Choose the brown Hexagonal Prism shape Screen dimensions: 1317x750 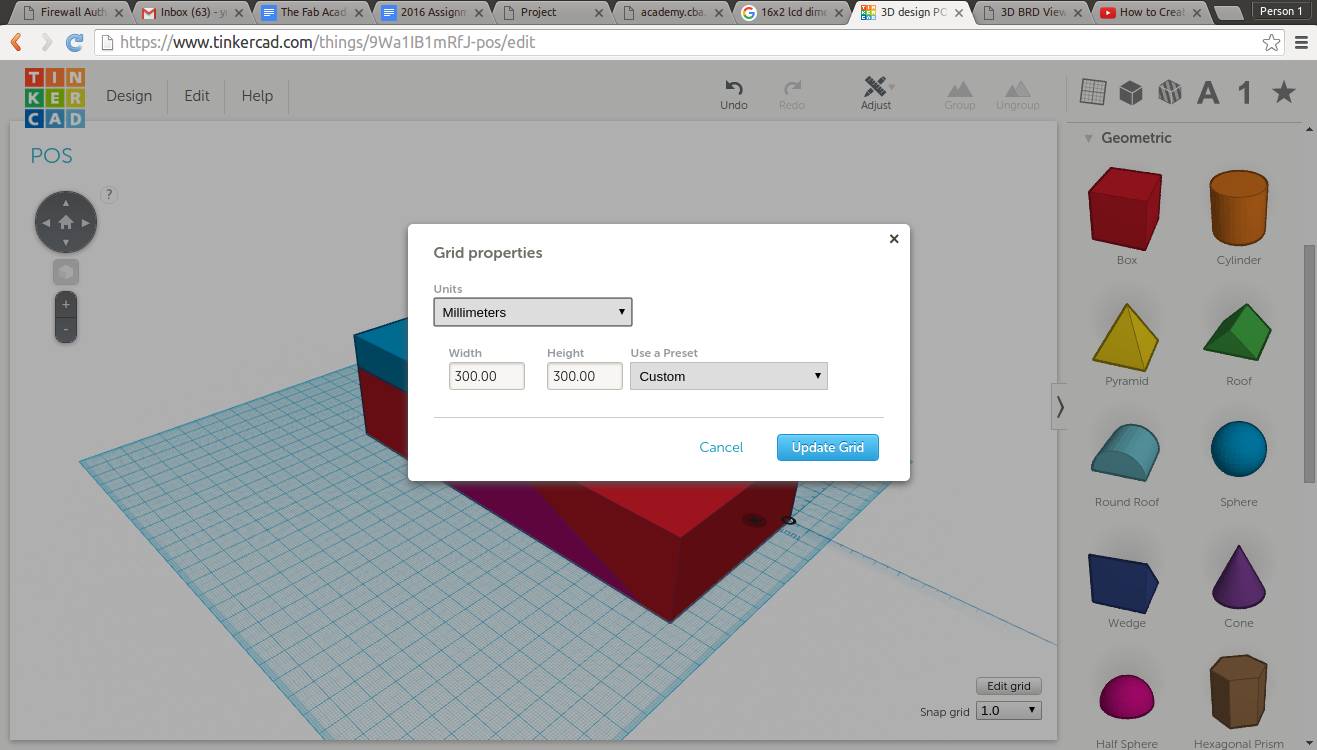pyautogui.click(x=1239, y=694)
